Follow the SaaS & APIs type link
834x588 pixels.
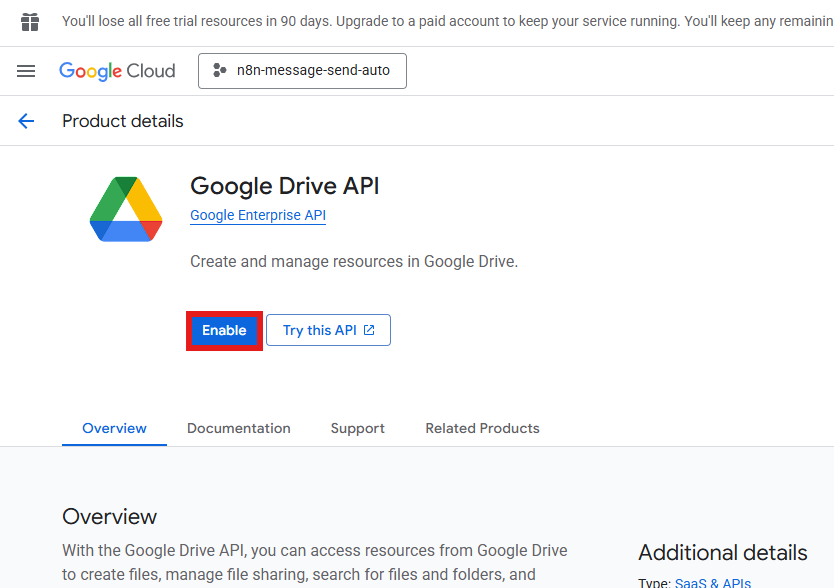click(712, 583)
